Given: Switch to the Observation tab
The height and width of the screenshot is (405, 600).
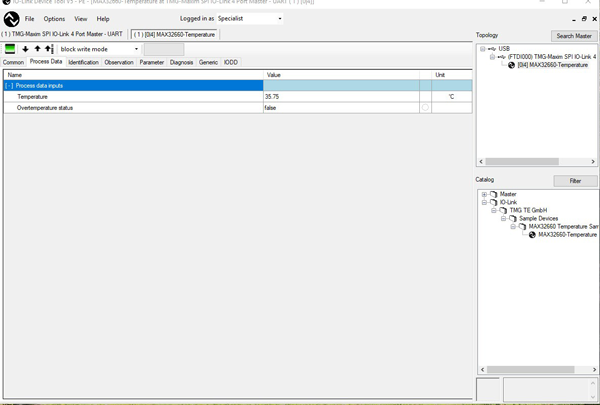Looking at the screenshot, I should [119, 62].
